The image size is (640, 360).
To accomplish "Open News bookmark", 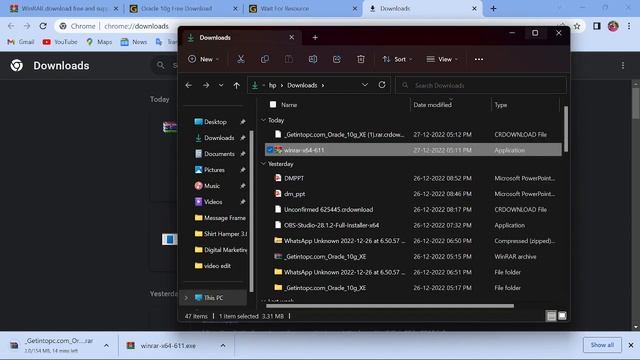I will 134,42.
